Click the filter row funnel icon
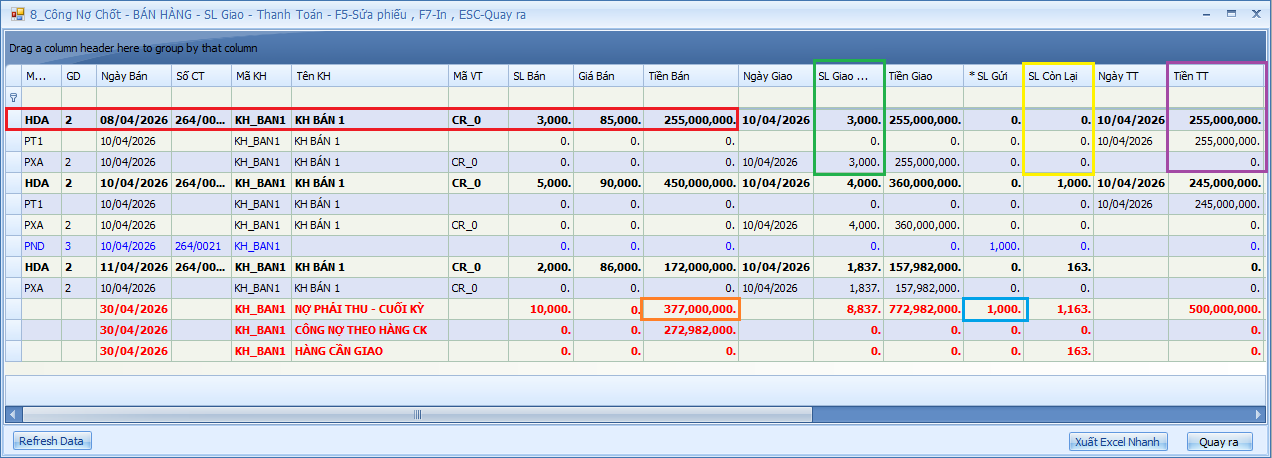This screenshot has height=458, width=1272. [13, 98]
